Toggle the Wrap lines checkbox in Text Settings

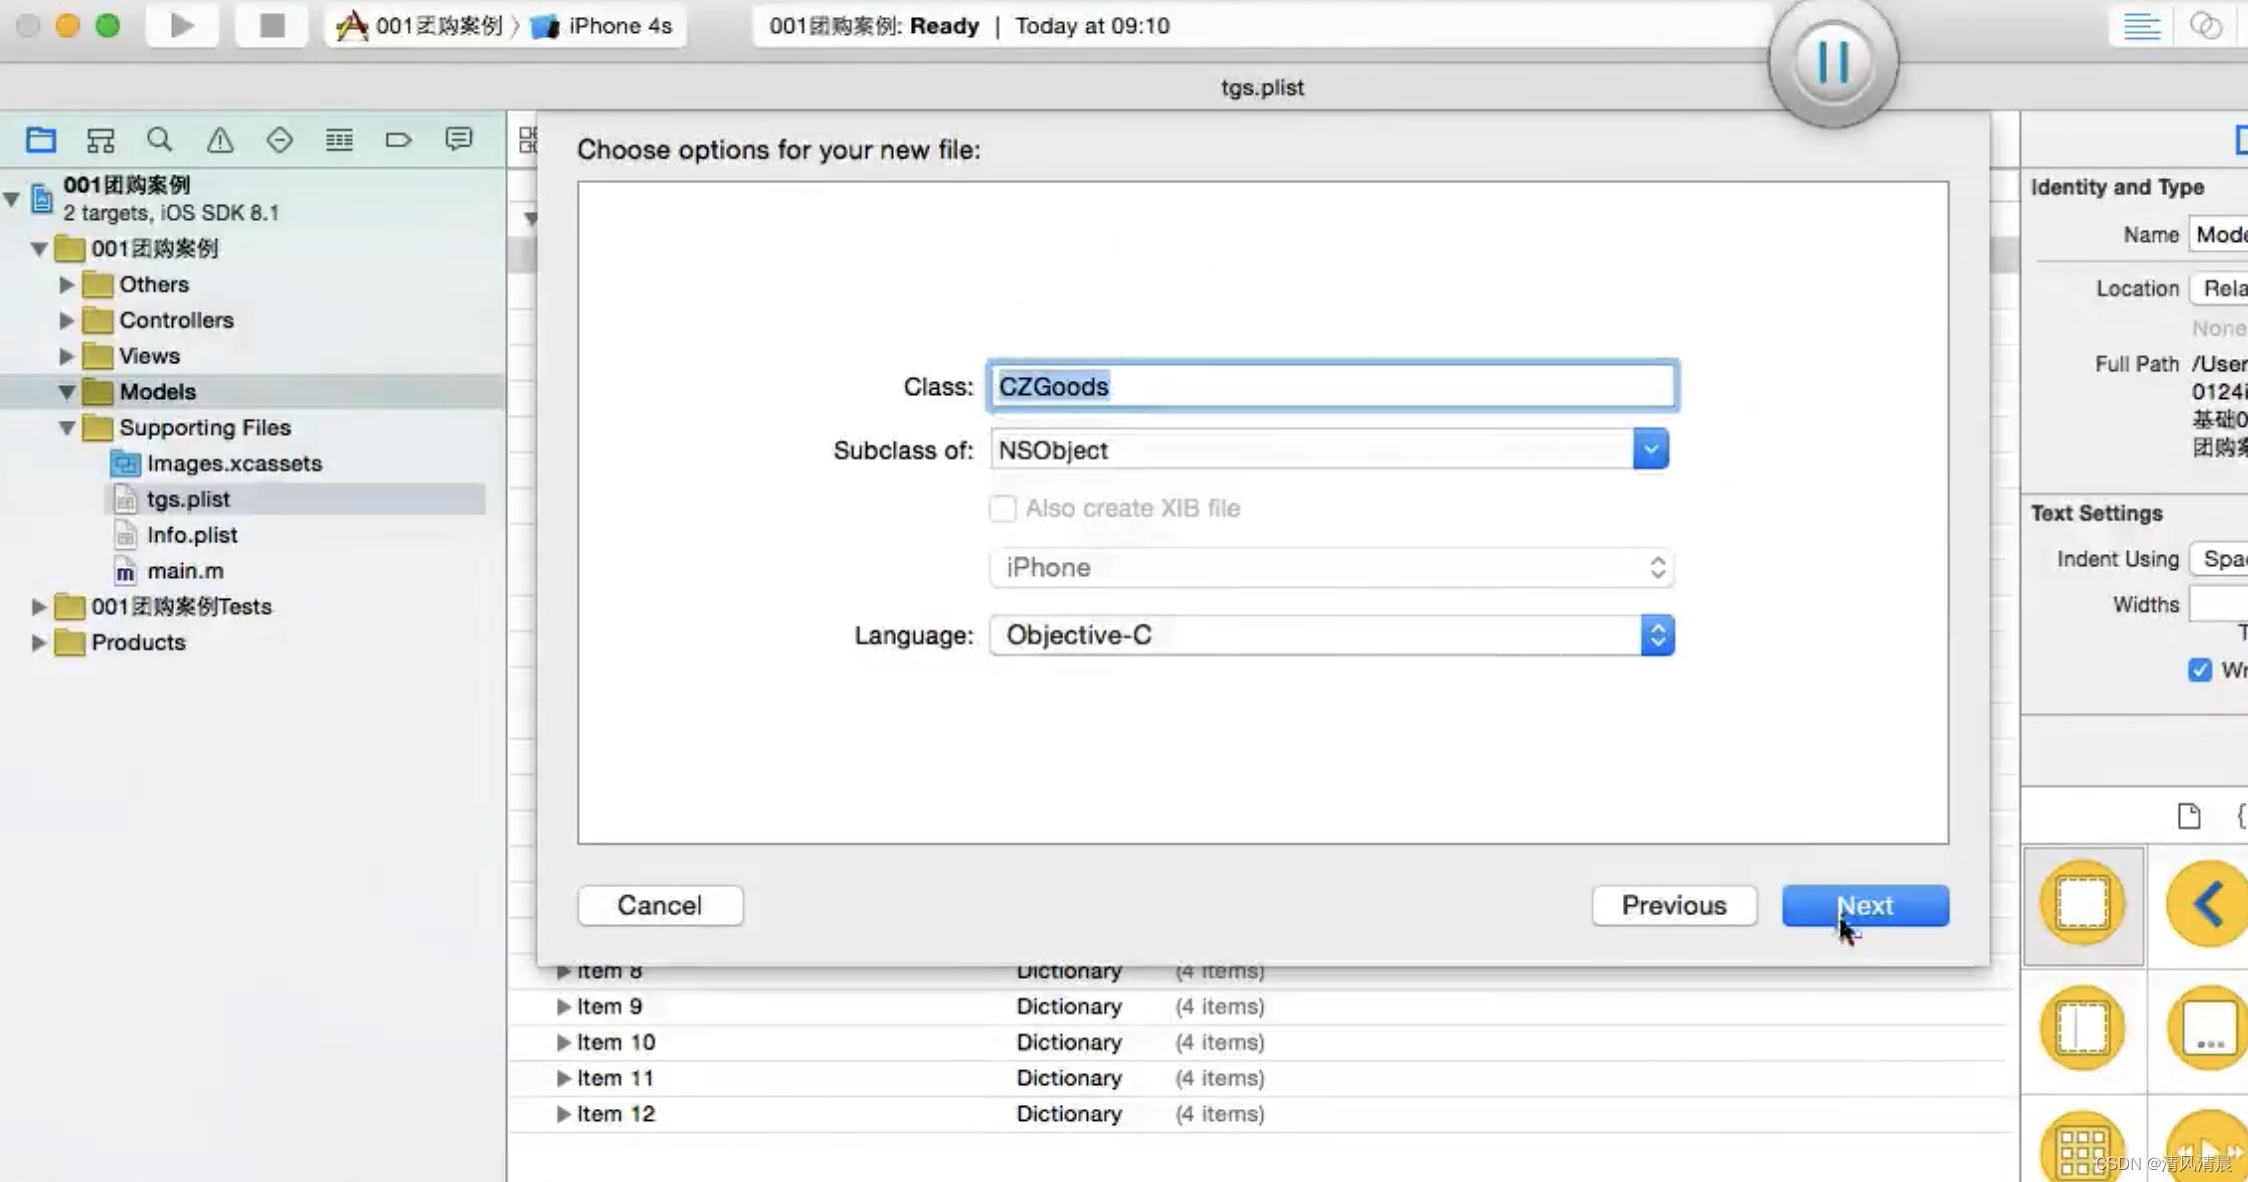coord(2199,670)
